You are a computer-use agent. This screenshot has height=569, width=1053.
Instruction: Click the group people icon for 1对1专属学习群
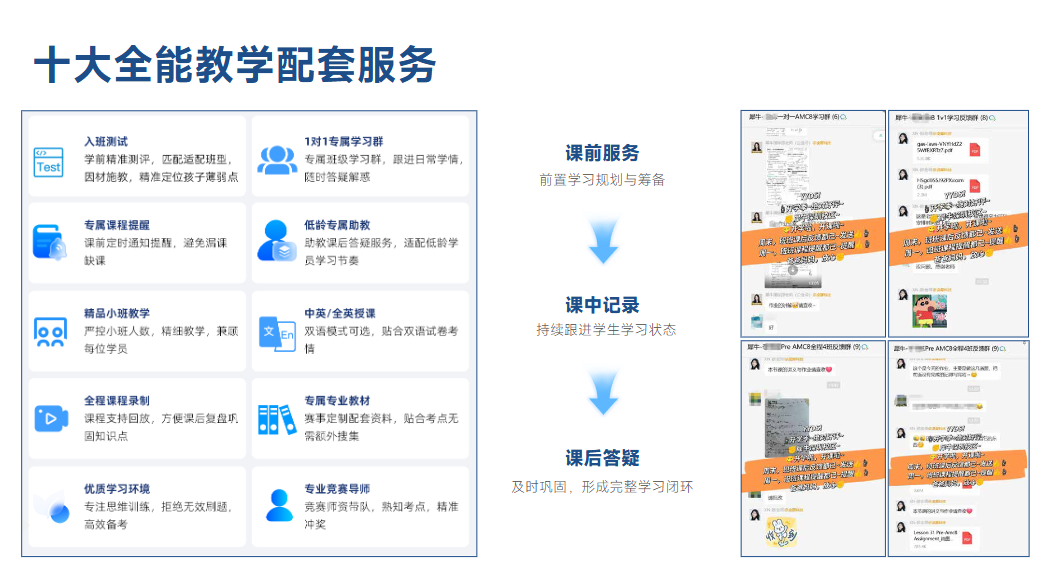coord(277,160)
